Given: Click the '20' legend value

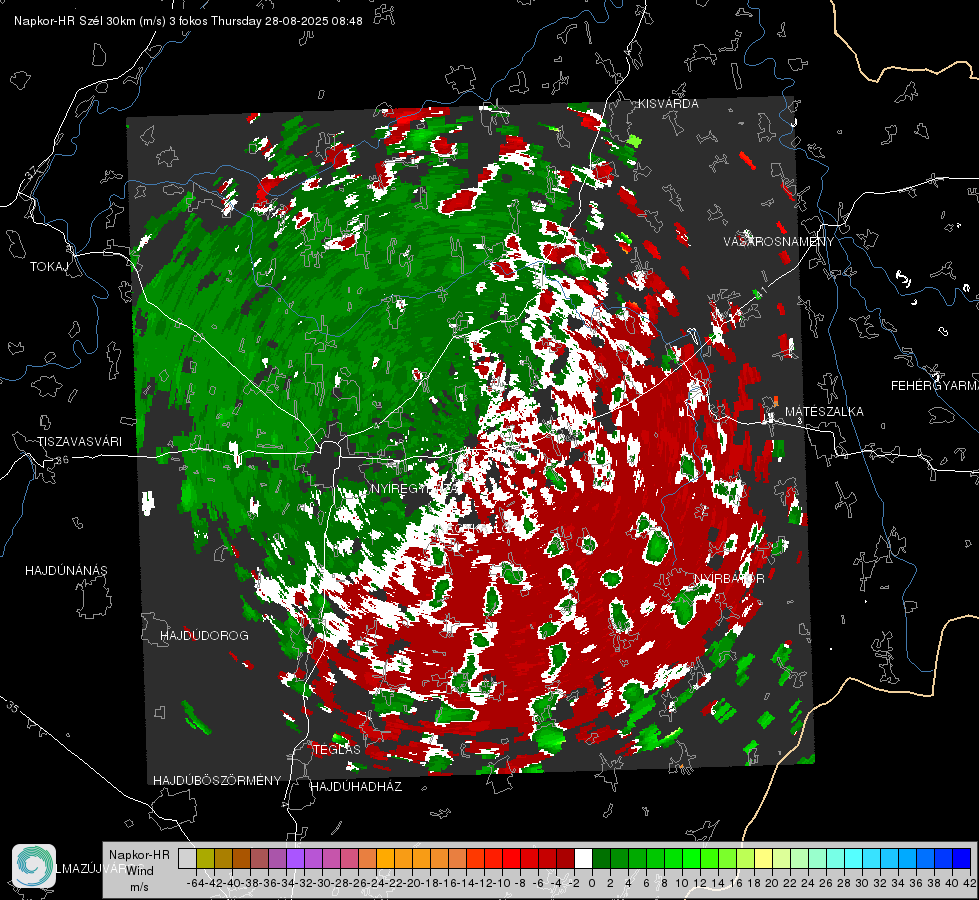Looking at the screenshot, I should [x=772, y=883].
